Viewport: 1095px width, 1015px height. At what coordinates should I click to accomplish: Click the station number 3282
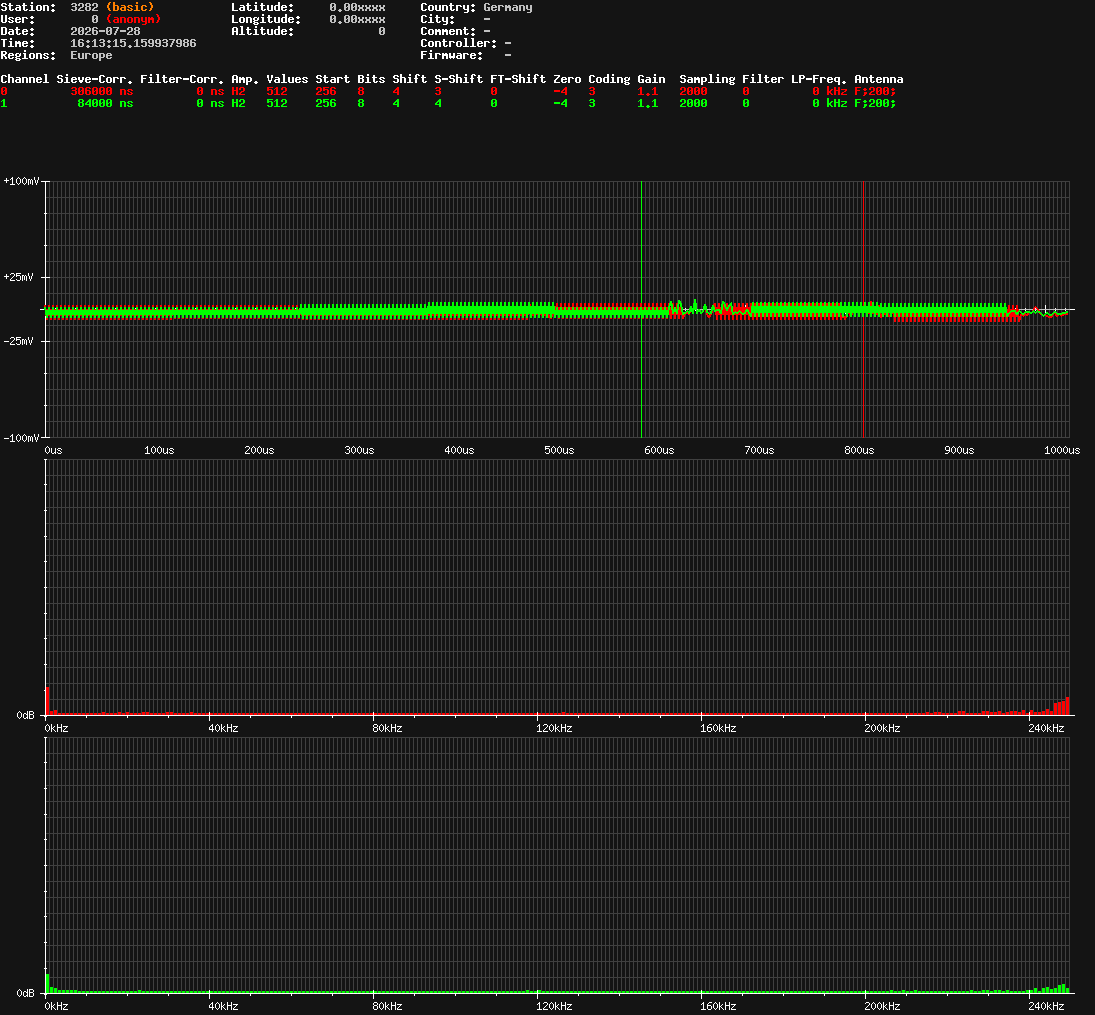[84, 7]
